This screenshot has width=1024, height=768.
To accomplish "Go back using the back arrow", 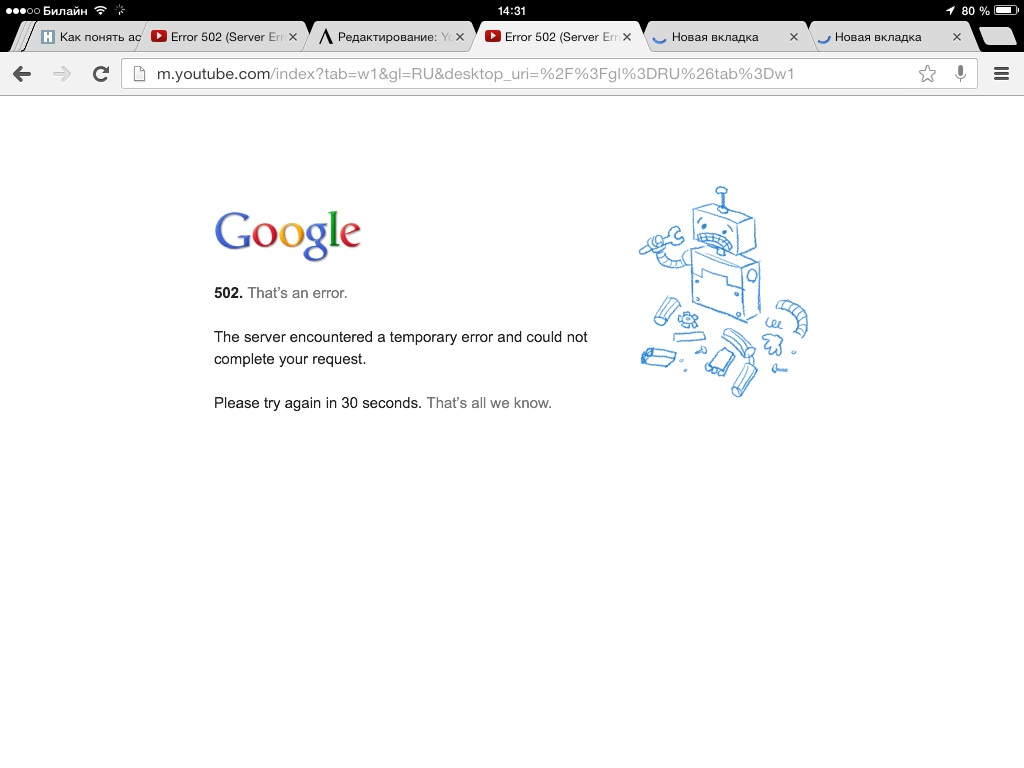I will click(22, 74).
